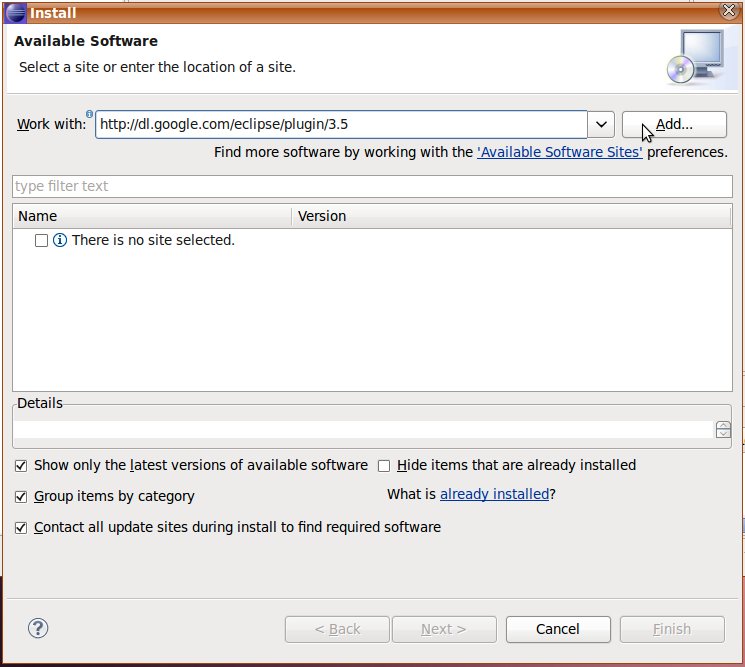The width and height of the screenshot is (745, 667).
Task: Click inside the 'Work with' URL field
Action: pos(340,125)
